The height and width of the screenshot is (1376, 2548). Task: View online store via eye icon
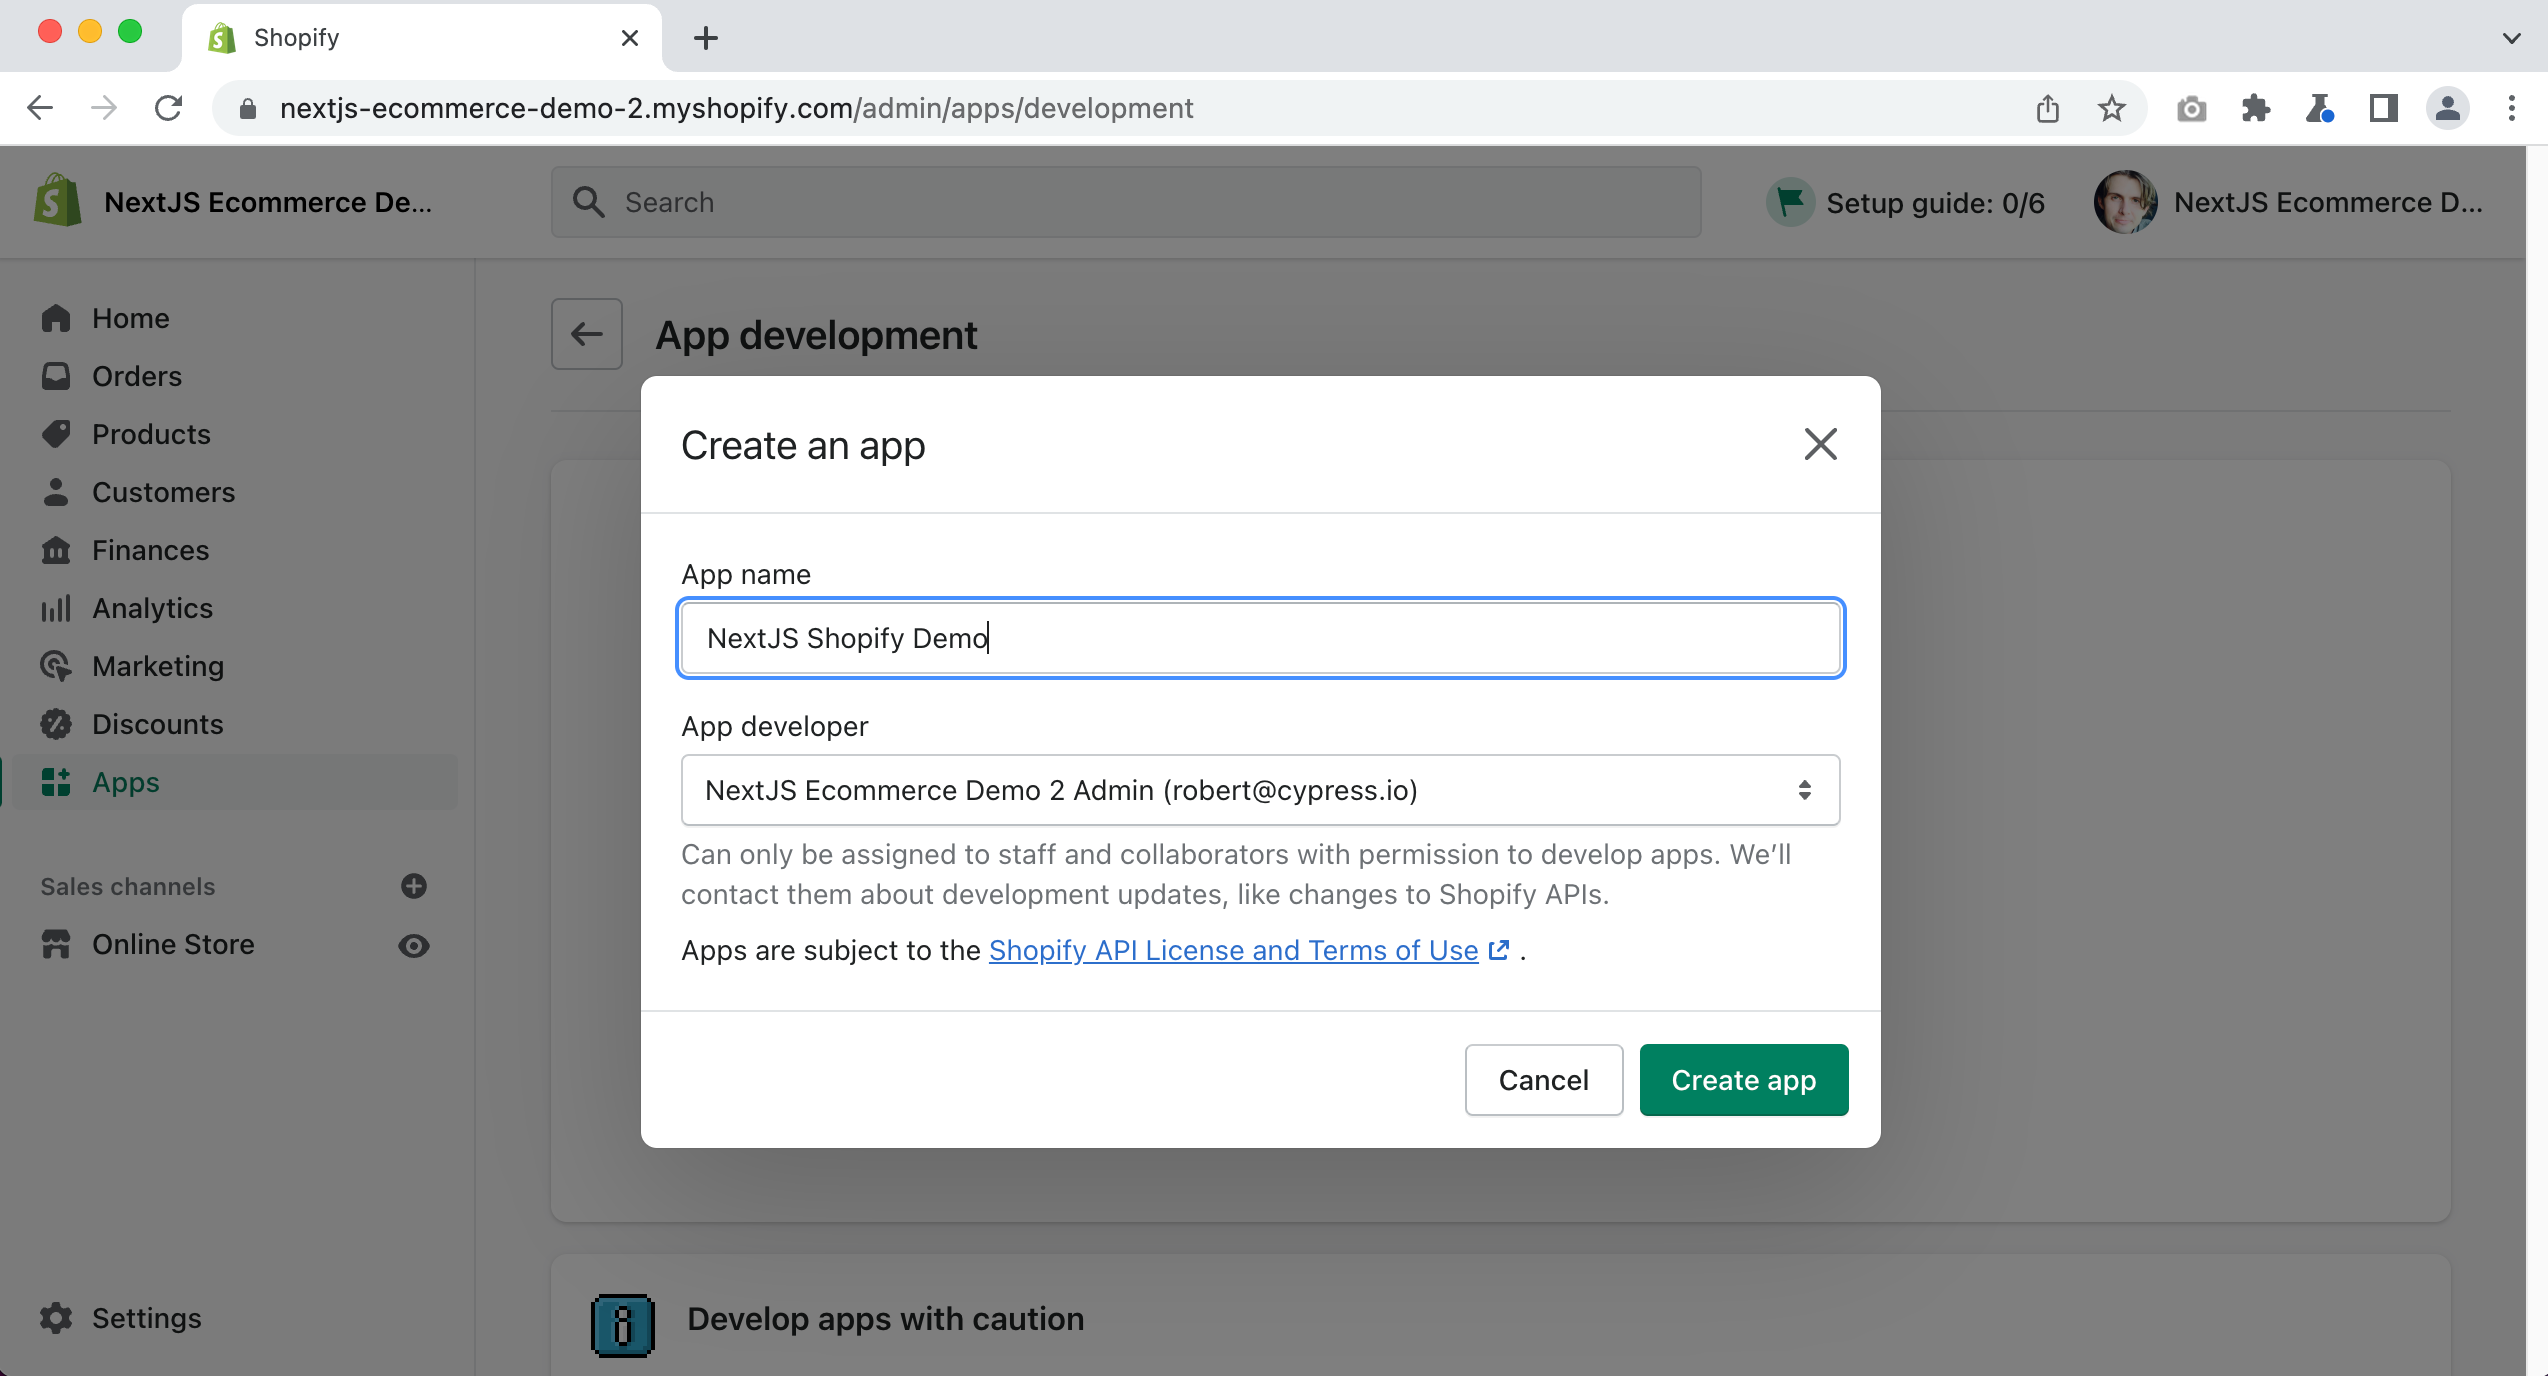(414, 945)
